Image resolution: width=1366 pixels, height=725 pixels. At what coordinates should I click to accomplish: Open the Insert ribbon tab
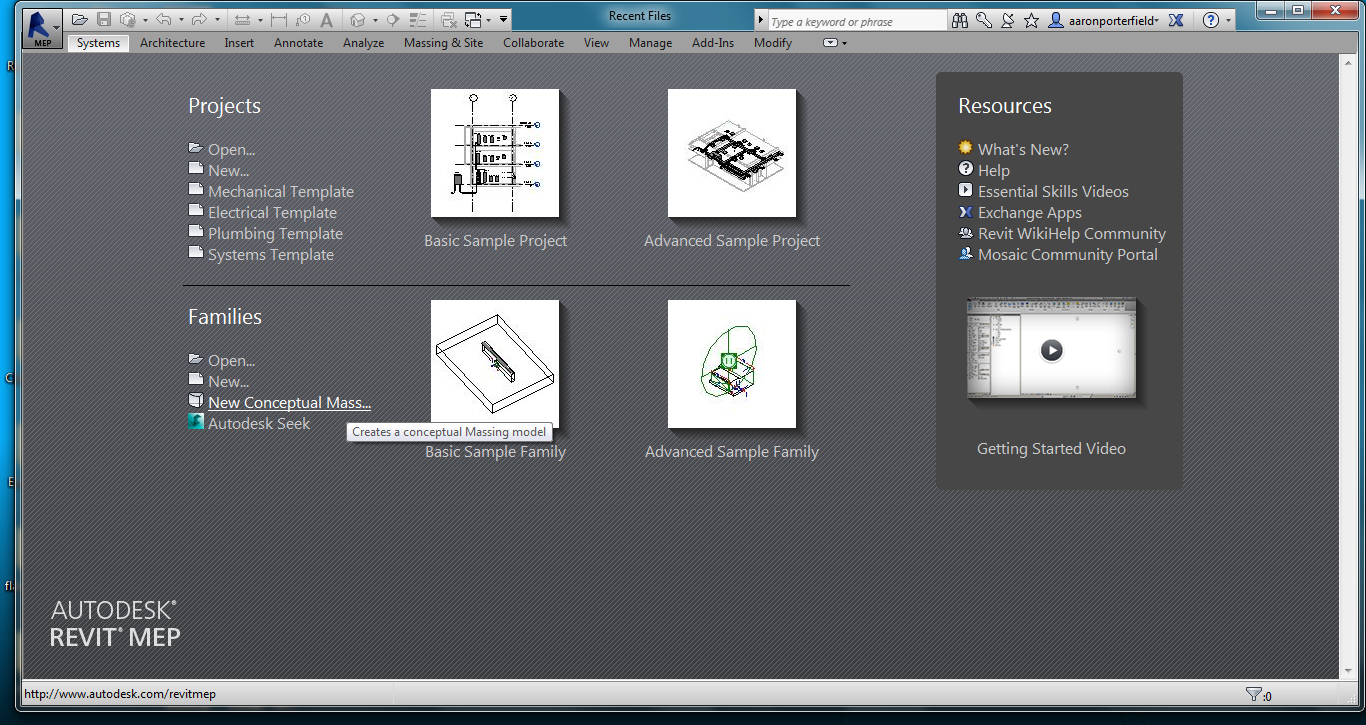tap(239, 43)
